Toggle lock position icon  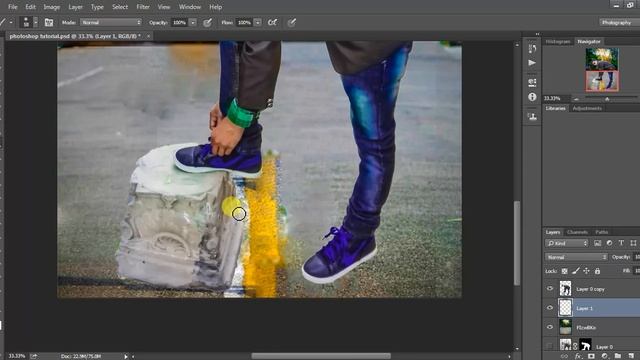pyautogui.click(x=587, y=271)
